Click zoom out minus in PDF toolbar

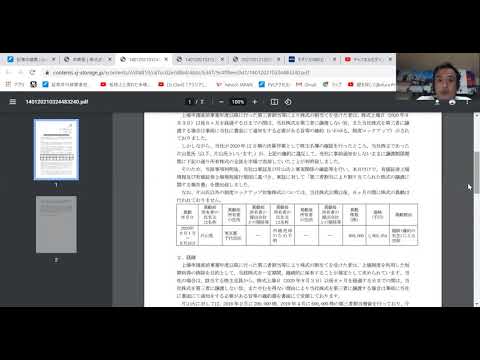[221, 102]
